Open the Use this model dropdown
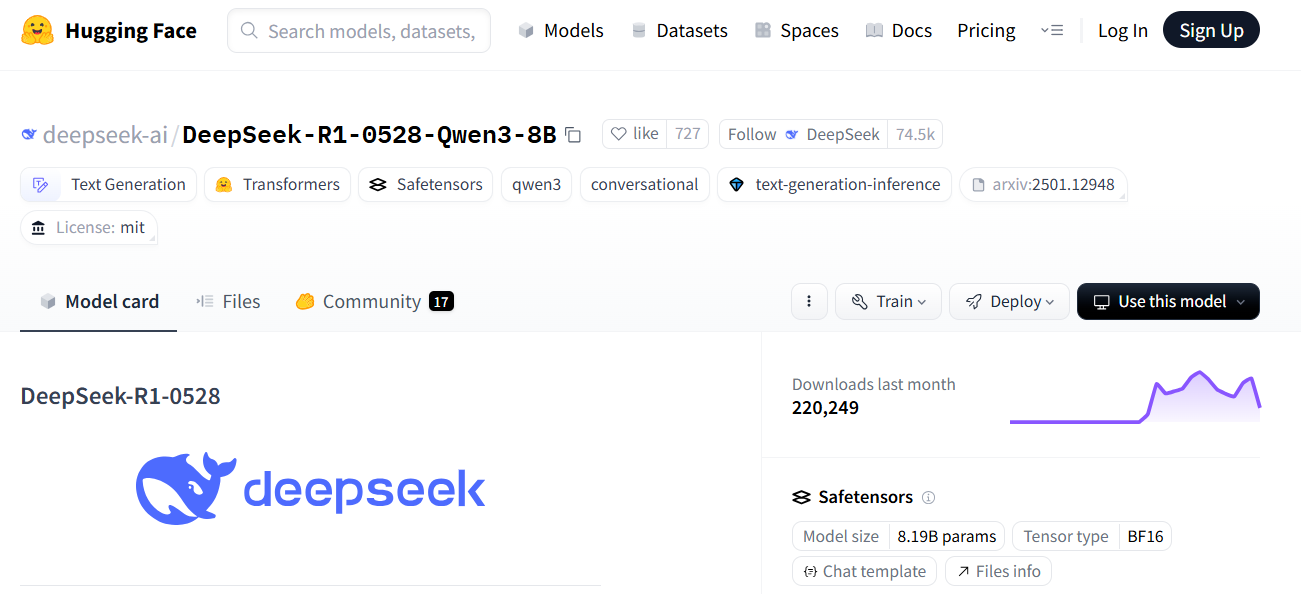Image resolution: width=1301 pixels, height=594 pixels. pos(1168,302)
